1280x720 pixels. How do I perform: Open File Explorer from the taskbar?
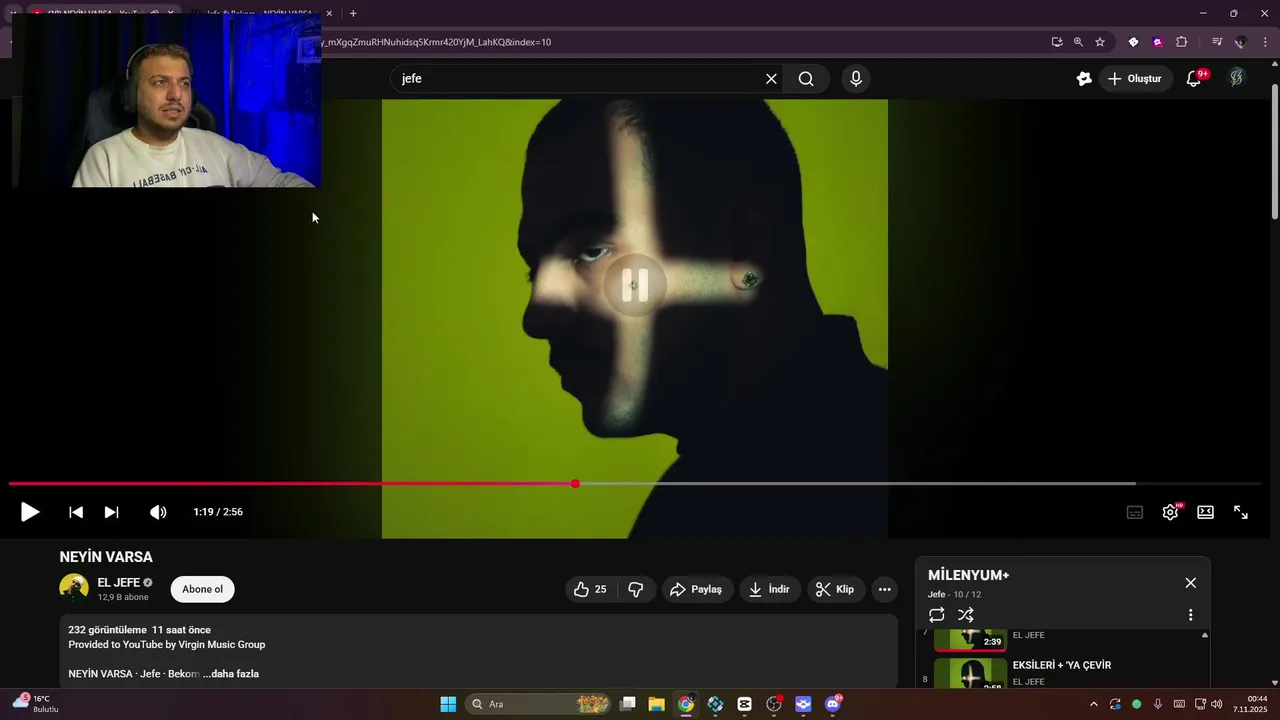coord(656,704)
